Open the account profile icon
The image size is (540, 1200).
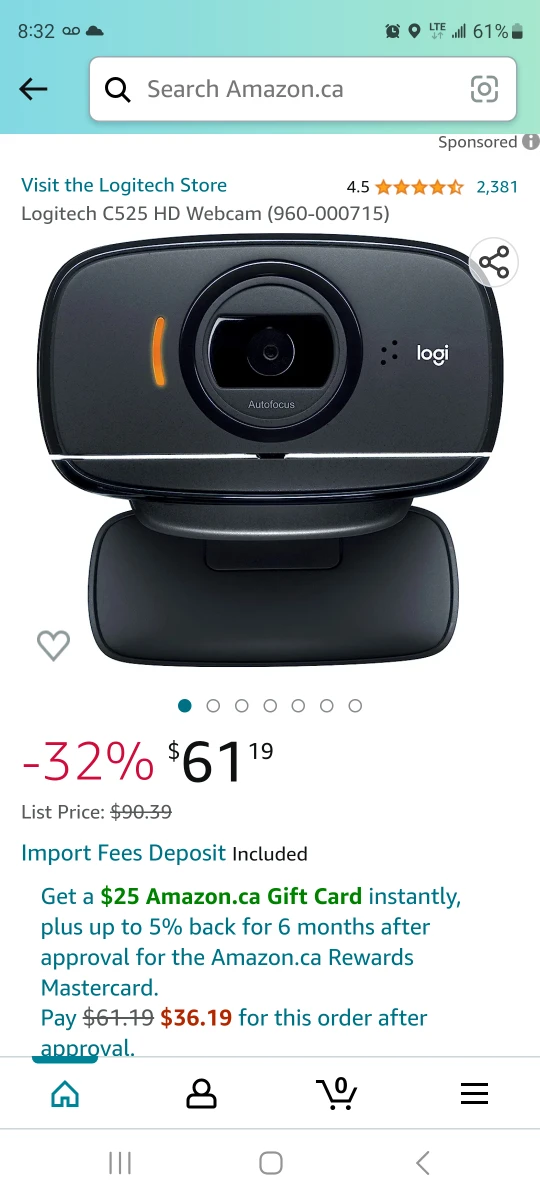click(201, 1093)
